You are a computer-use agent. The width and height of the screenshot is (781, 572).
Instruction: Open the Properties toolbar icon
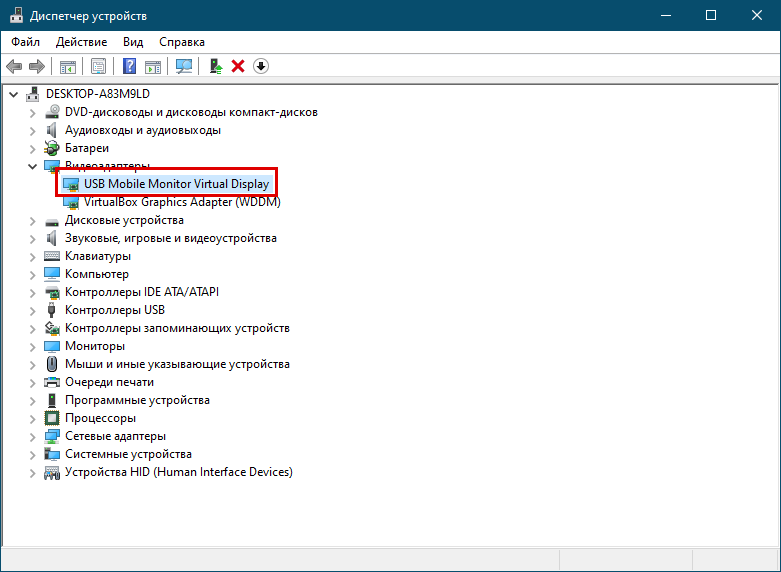click(x=98, y=66)
